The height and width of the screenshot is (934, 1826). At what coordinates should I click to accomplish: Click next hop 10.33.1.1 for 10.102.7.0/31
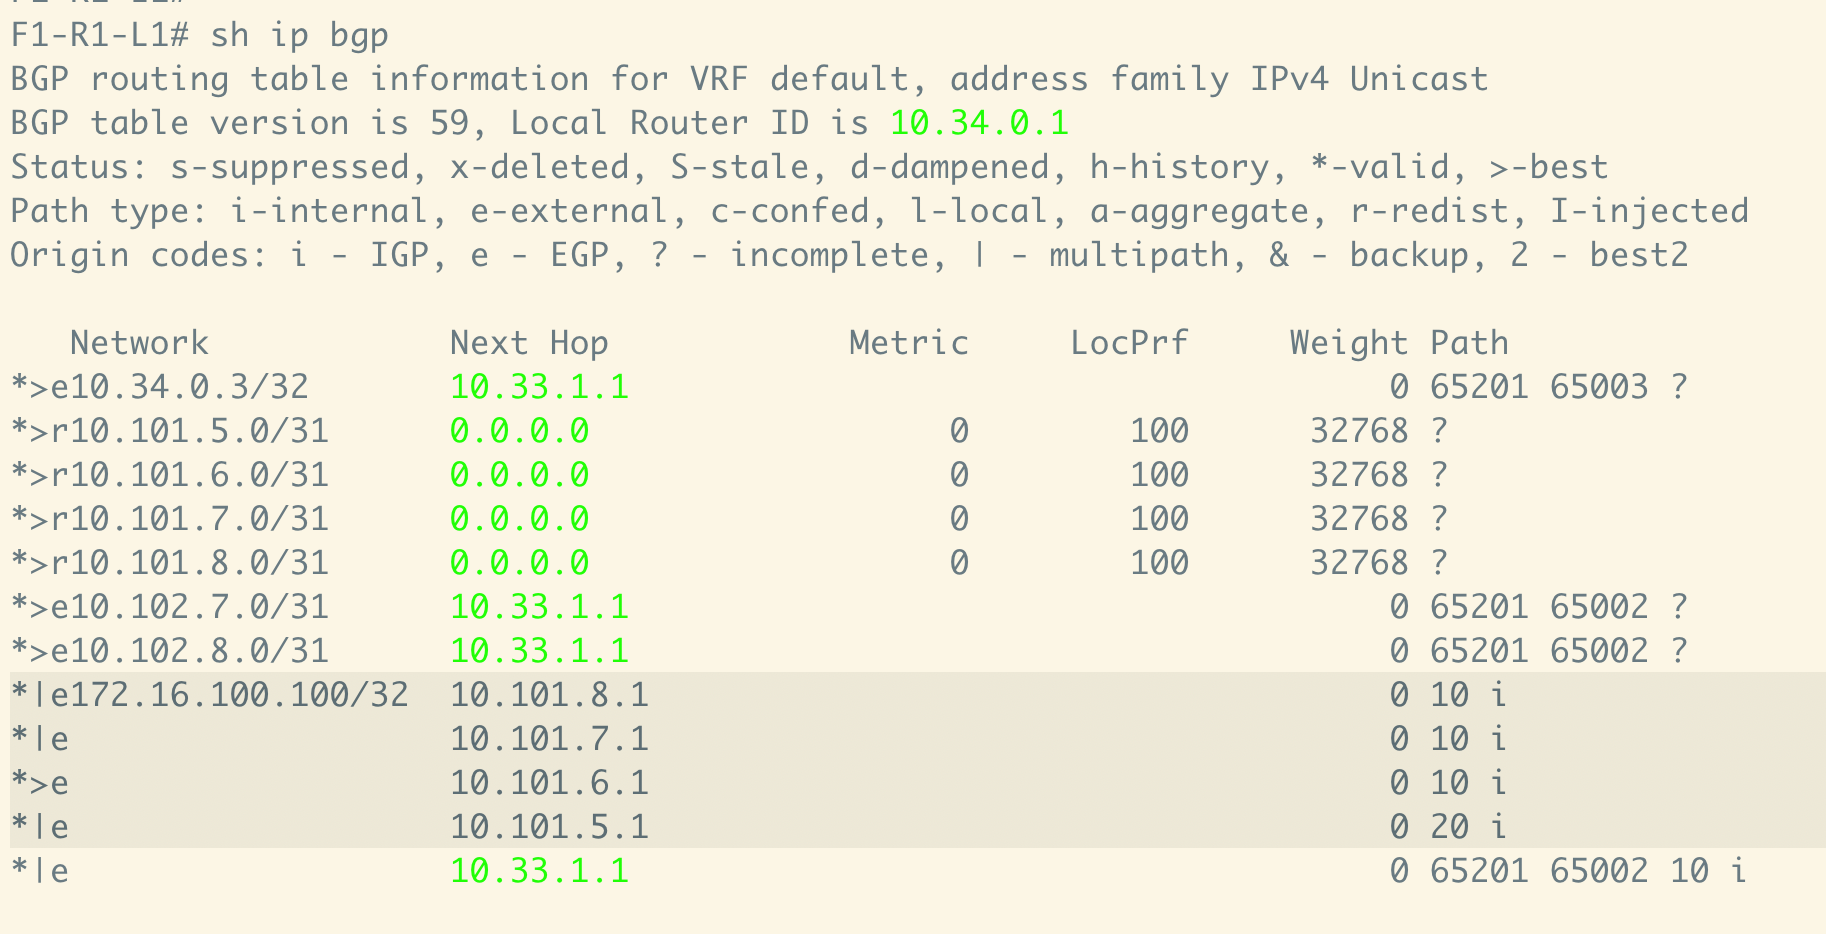tap(539, 607)
